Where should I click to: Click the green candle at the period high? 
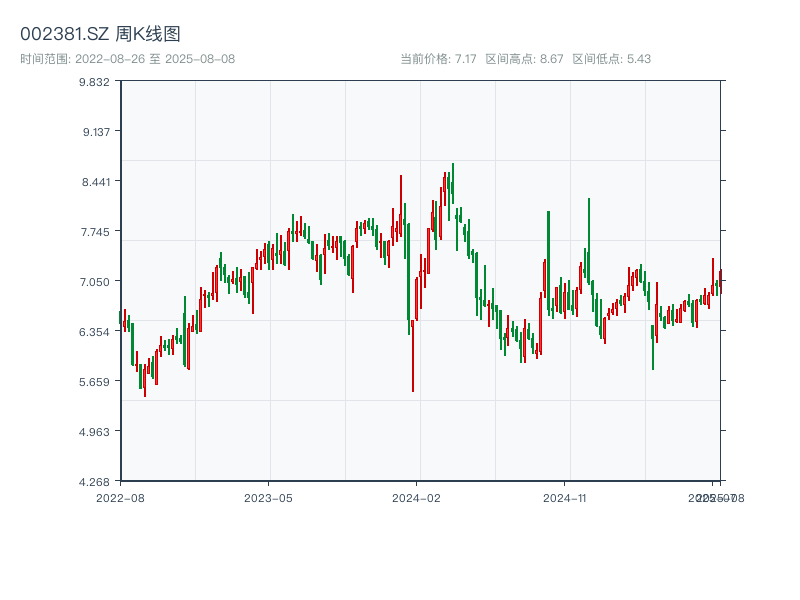pyautogui.click(x=452, y=185)
